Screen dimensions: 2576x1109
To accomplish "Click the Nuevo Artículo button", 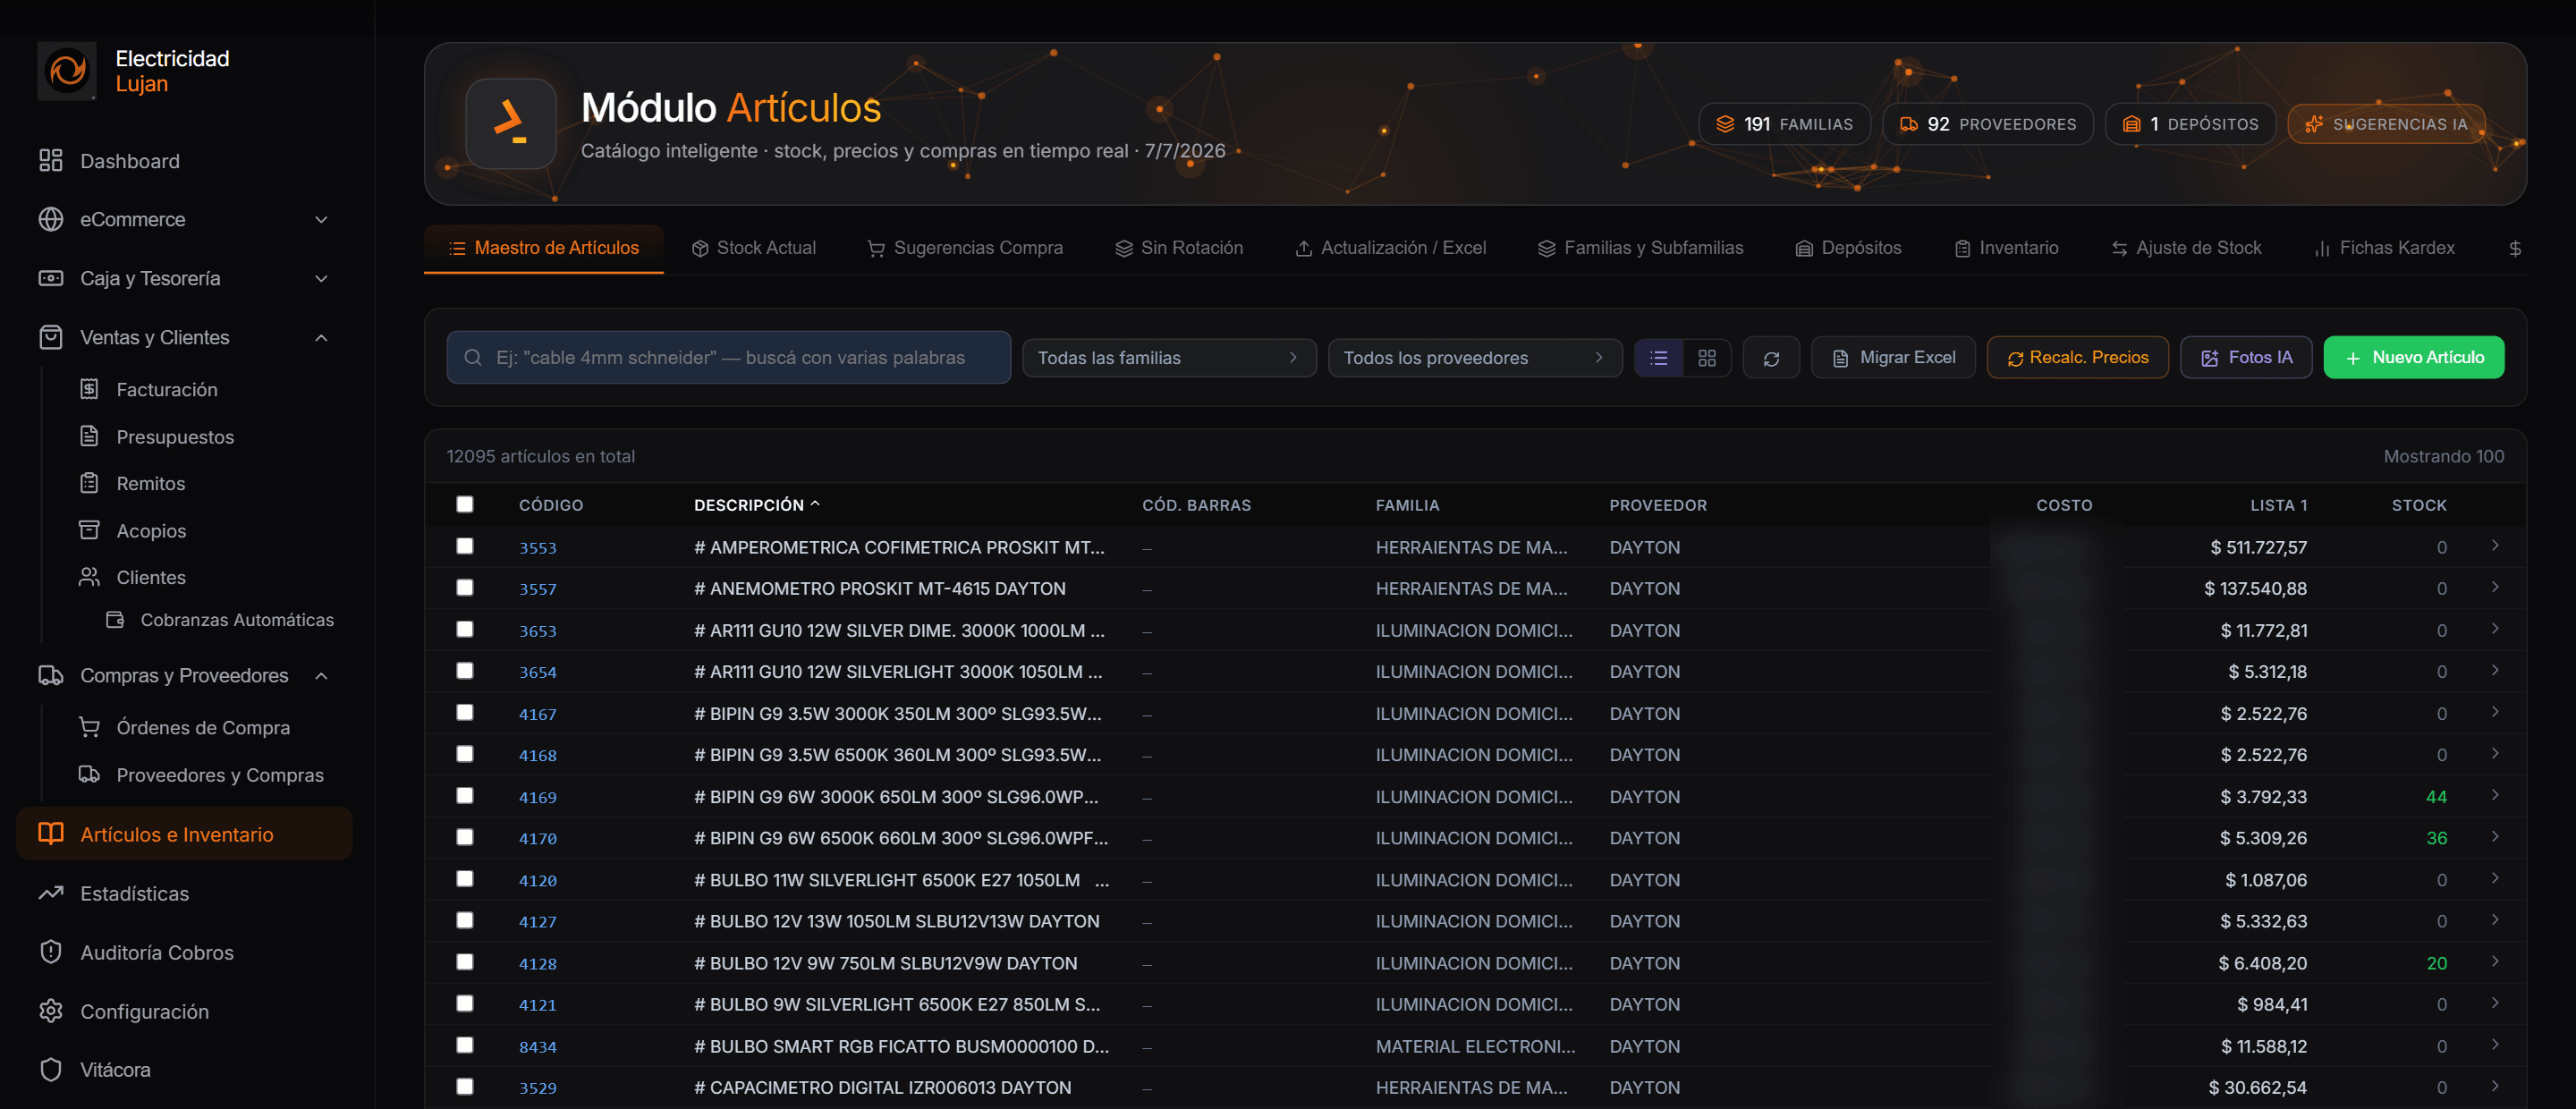I will (2414, 358).
